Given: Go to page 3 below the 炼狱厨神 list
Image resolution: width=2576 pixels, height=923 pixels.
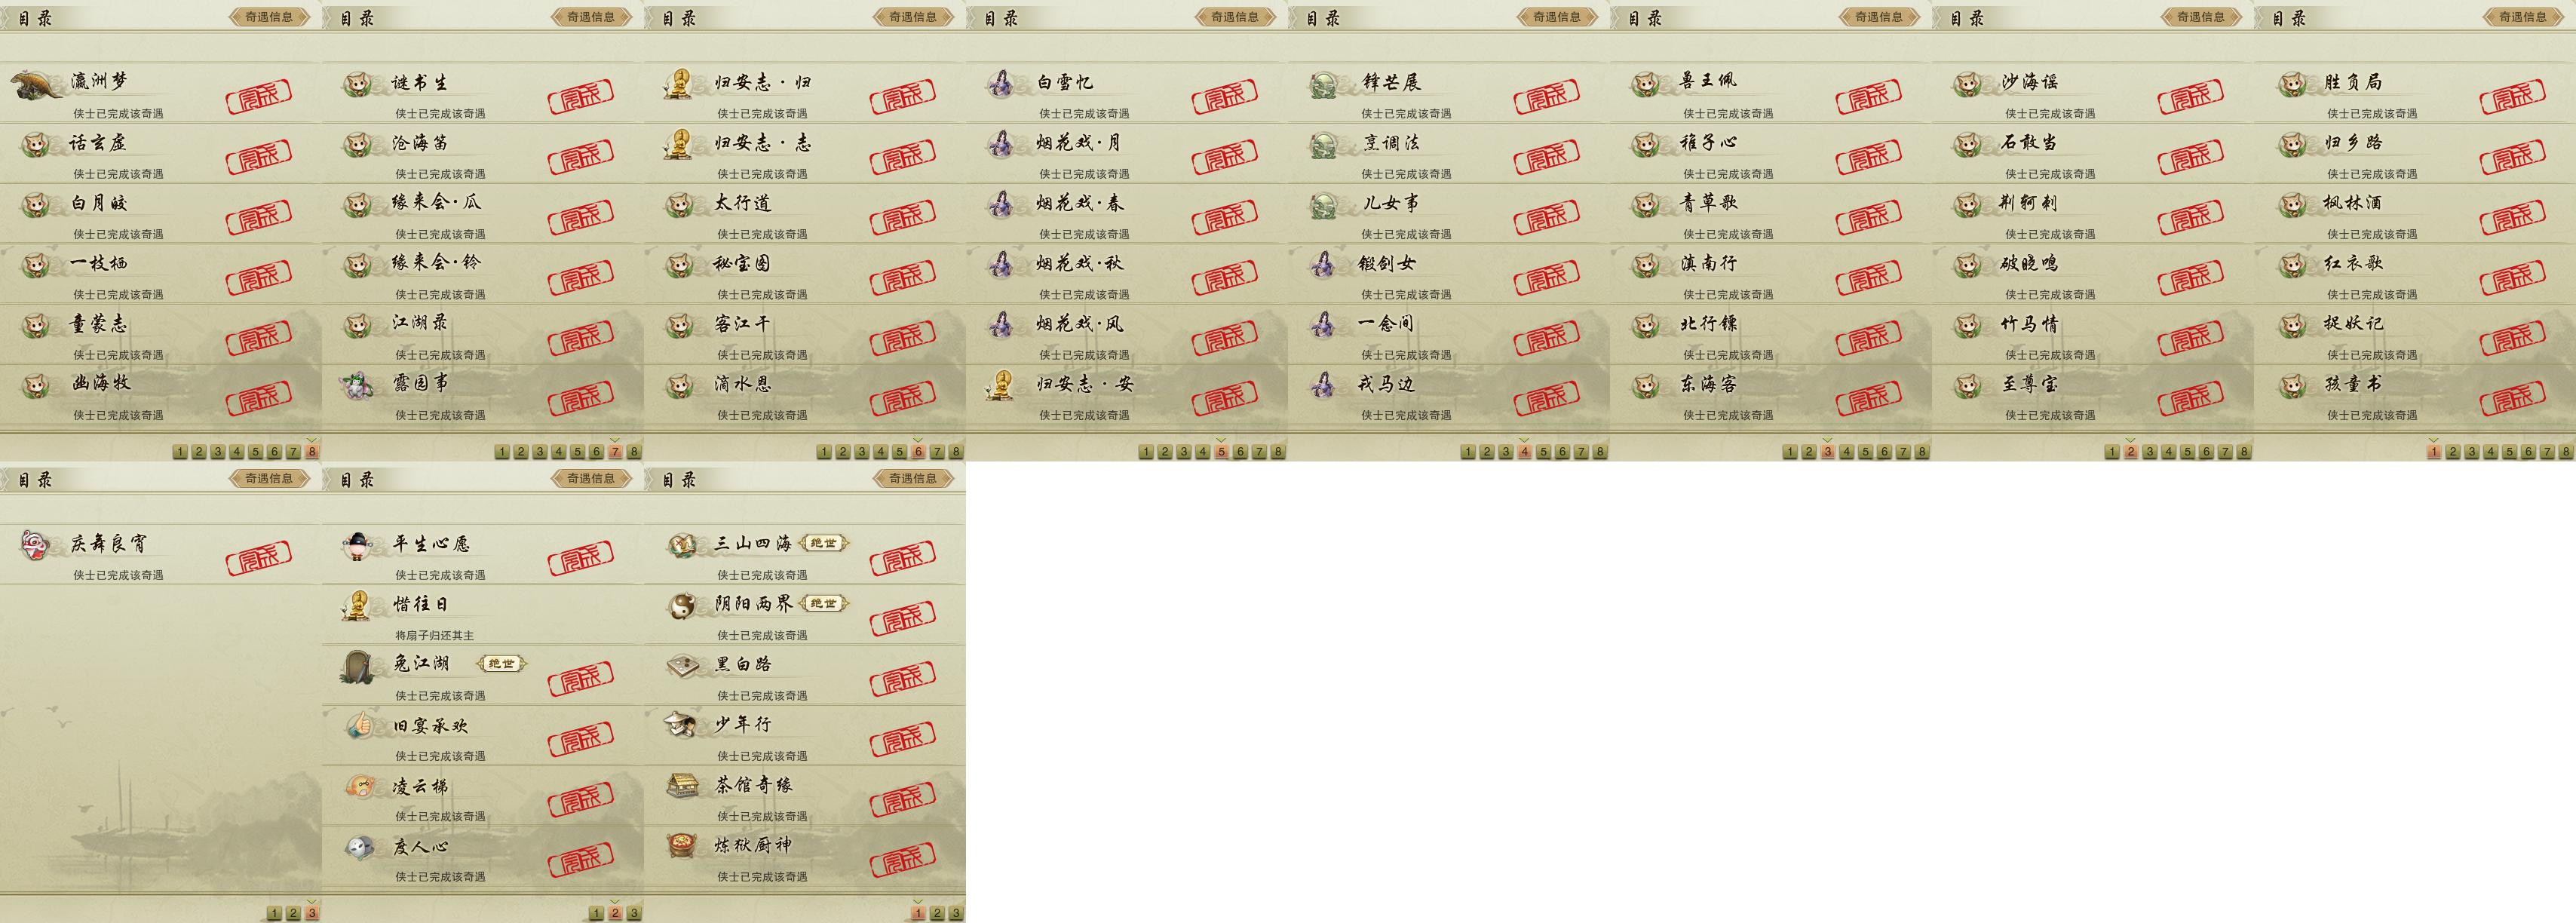Looking at the screenshot, I should click(956, 913).
